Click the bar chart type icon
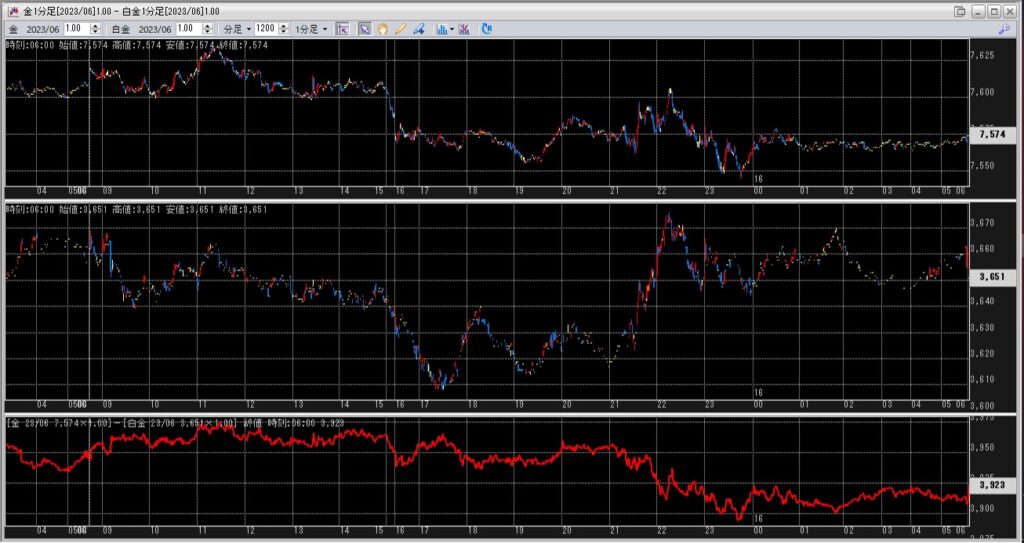The height and width of the screenshot is (543, 1024). point(442,29)
